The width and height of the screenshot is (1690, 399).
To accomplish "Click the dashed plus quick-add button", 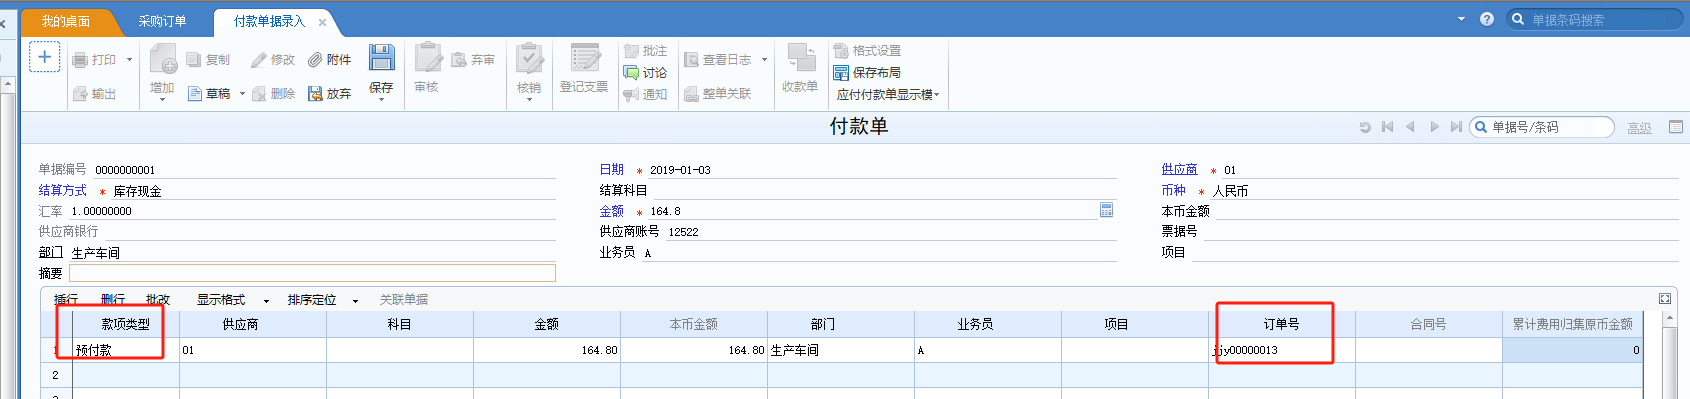I will [x=45, y=57].
